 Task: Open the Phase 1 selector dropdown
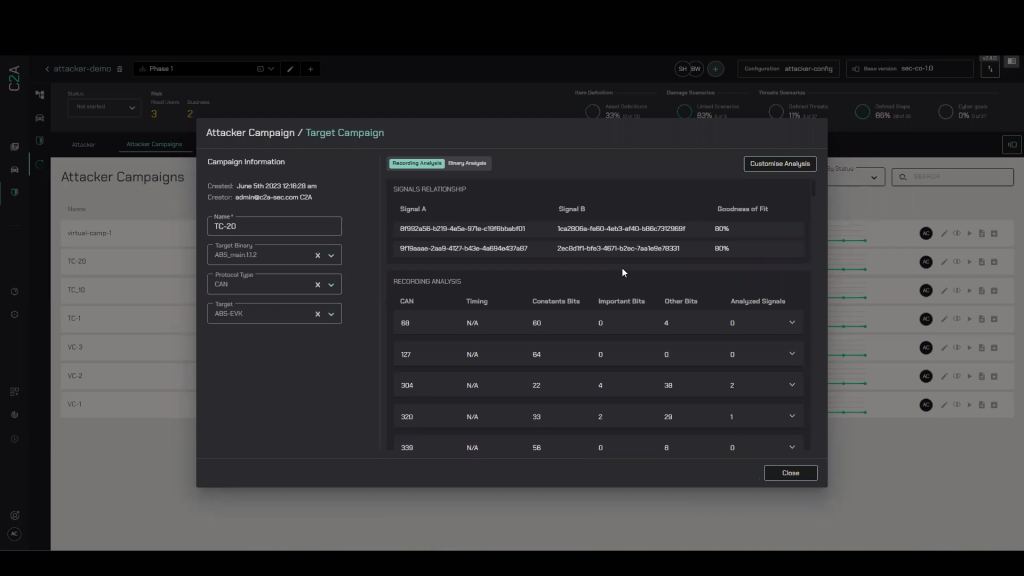pyautogui.click(x=270, y=69)
